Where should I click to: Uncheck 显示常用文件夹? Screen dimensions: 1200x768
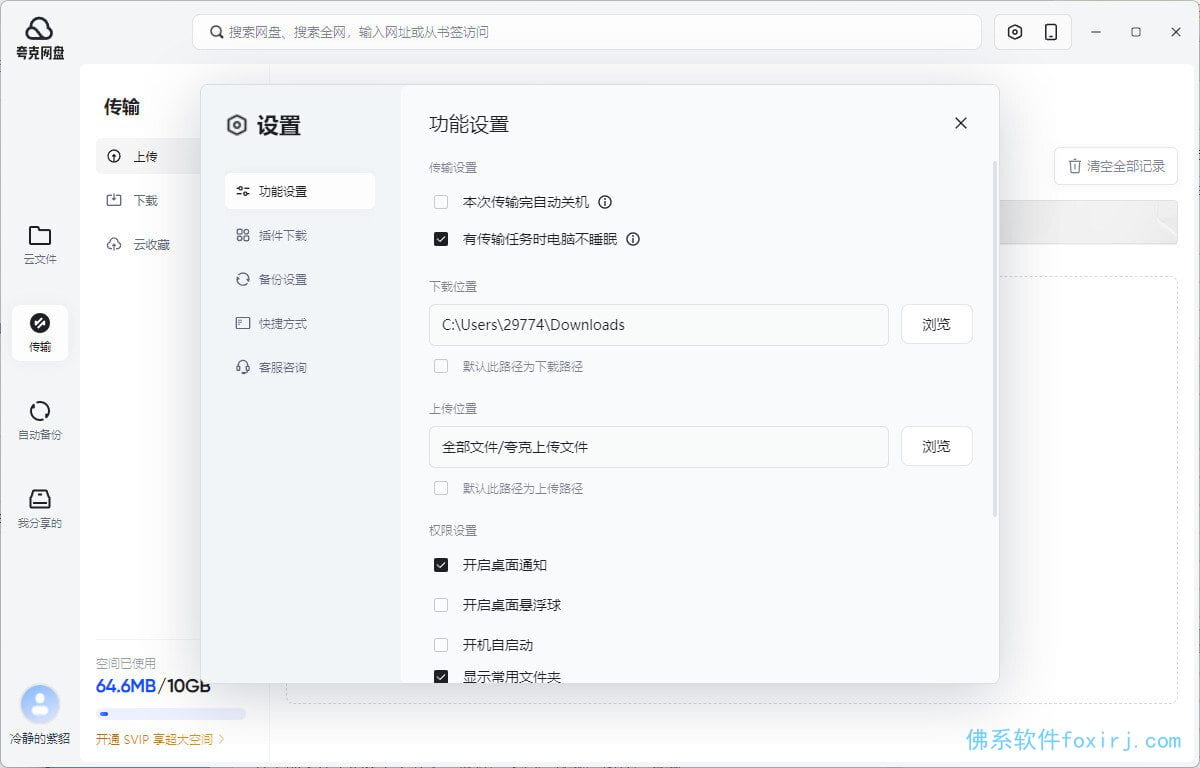coord(441,677)
